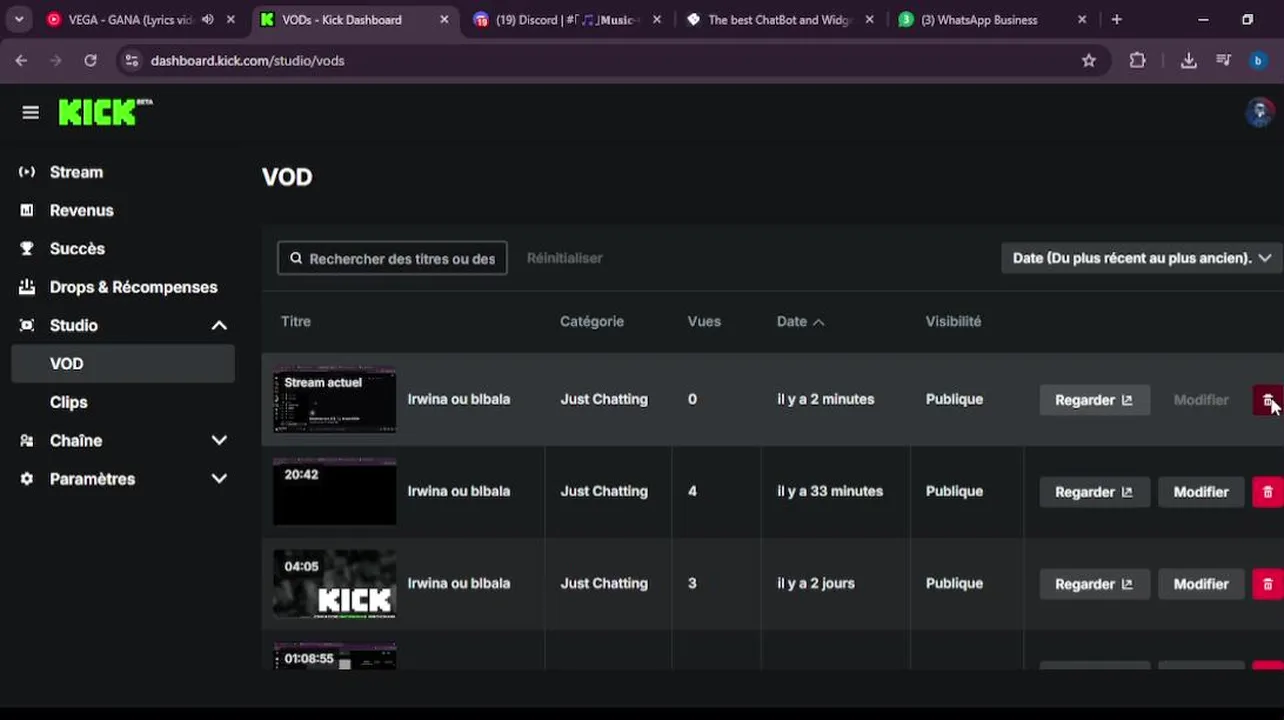Collapse the Studio sidebar section
Image resolution: width=1284 pixels, height=720 pixels.
pyautogui.click(x=219, y=325)
